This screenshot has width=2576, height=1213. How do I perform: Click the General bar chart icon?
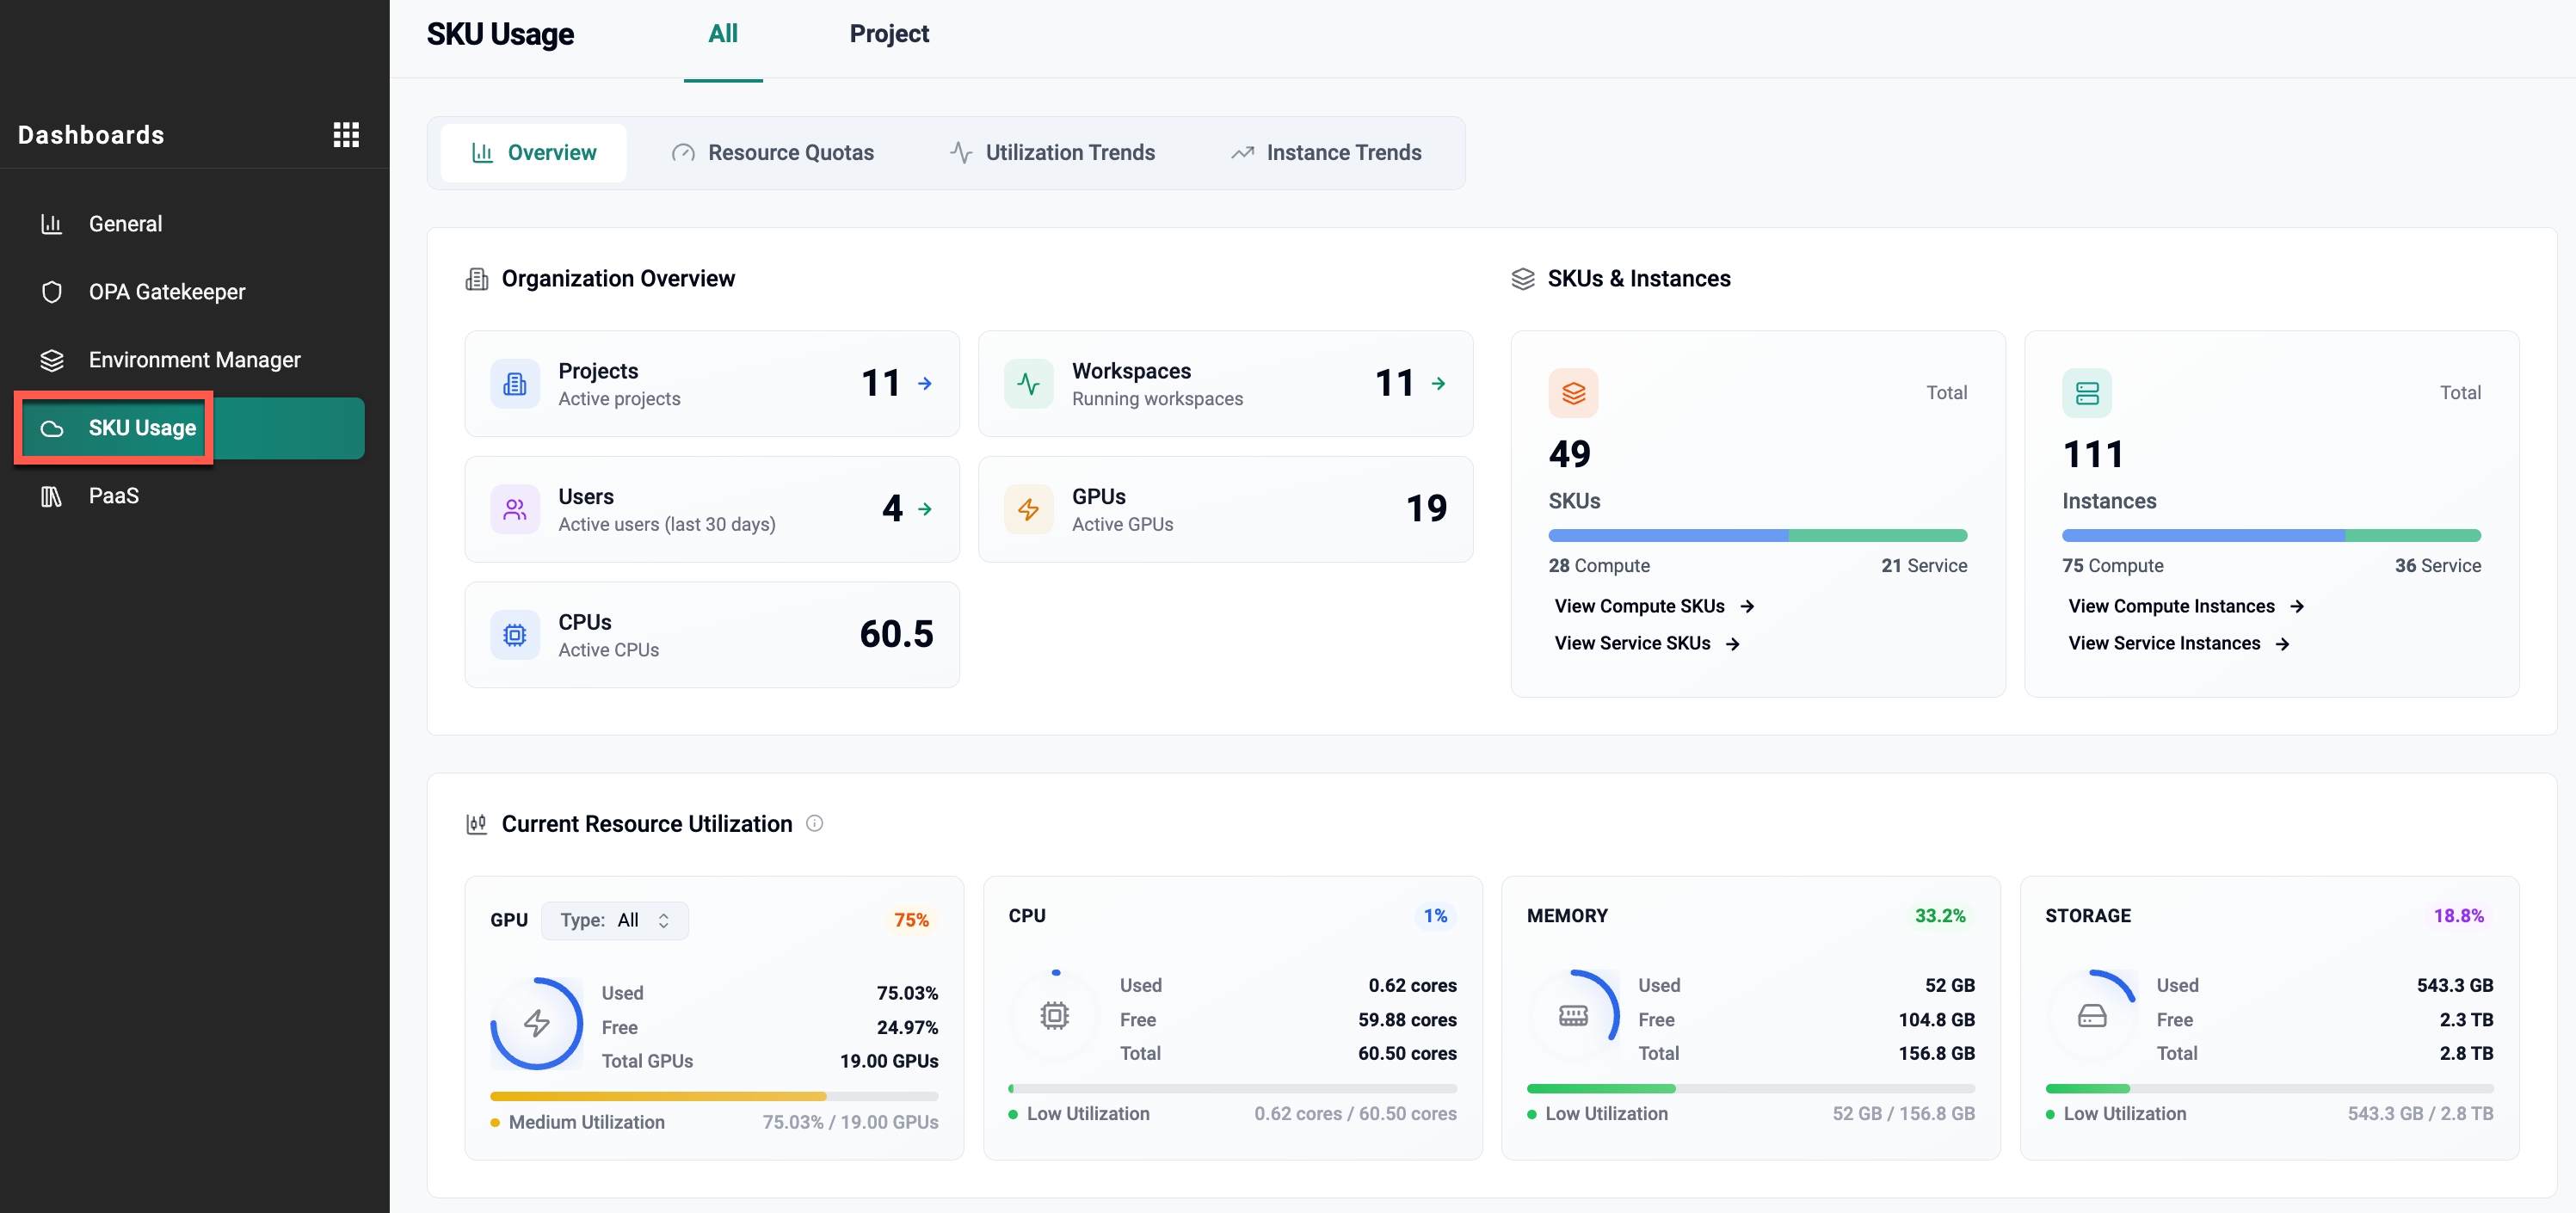[51, 224]
